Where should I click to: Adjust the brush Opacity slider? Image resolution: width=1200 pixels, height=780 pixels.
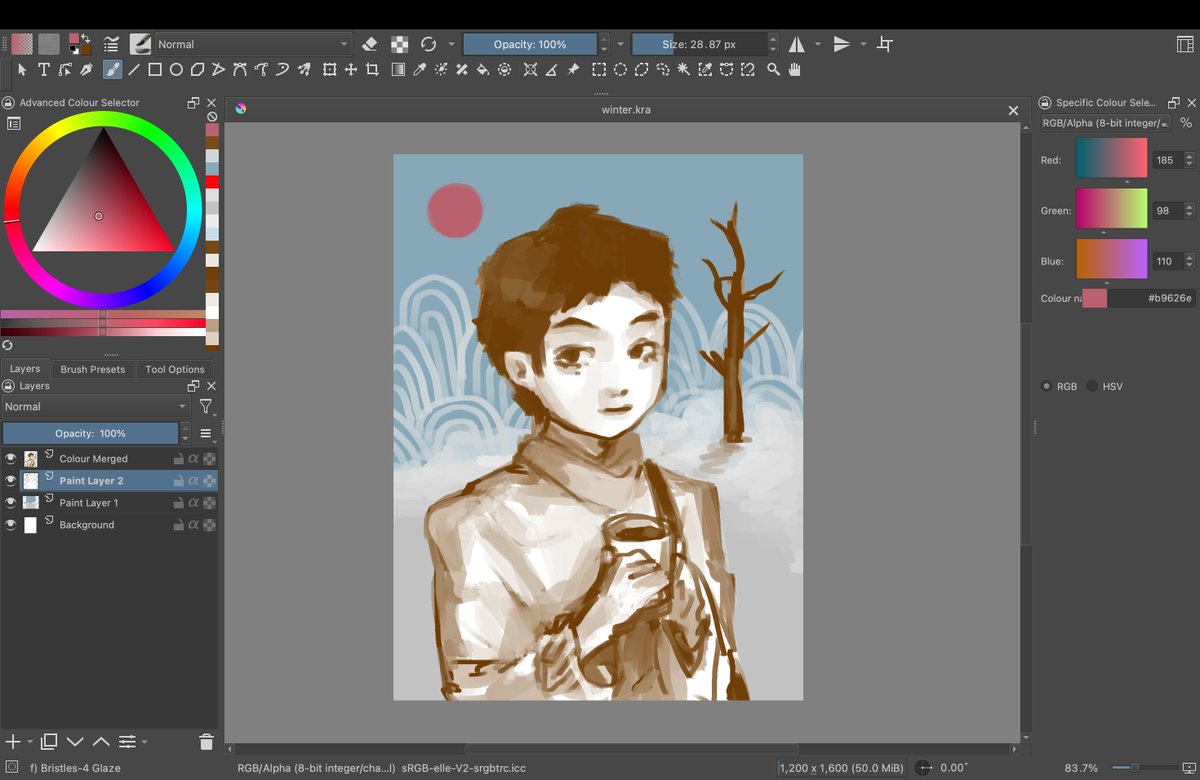pos(530,44)
